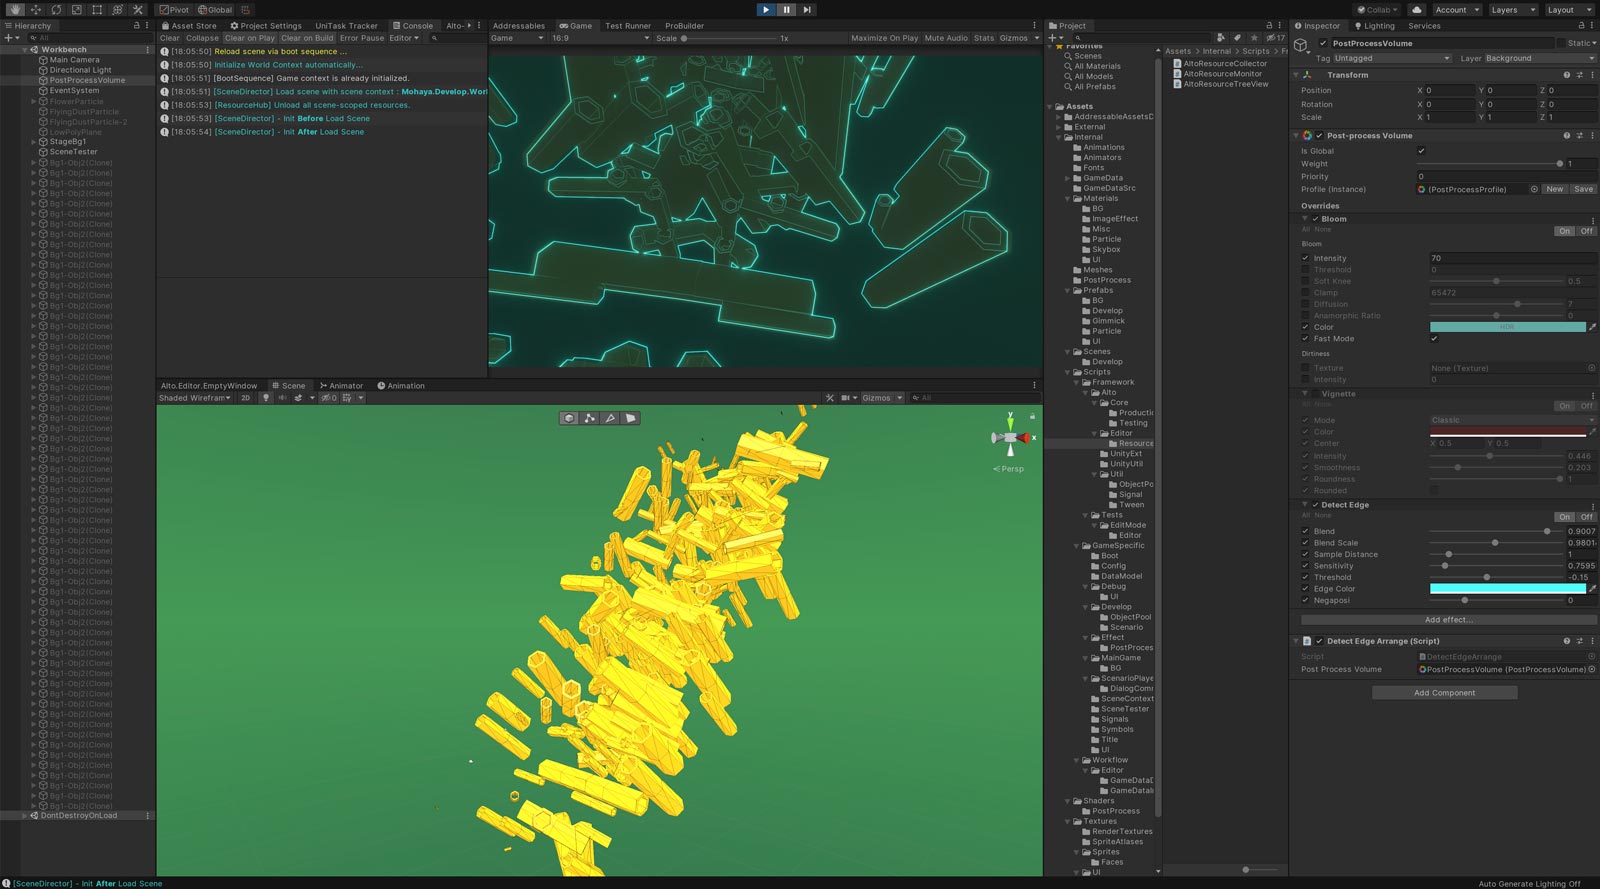Image resolution: width=1600 pixels, height=889 pixels.
Task: Click the Step frame button
Action: 807,9
